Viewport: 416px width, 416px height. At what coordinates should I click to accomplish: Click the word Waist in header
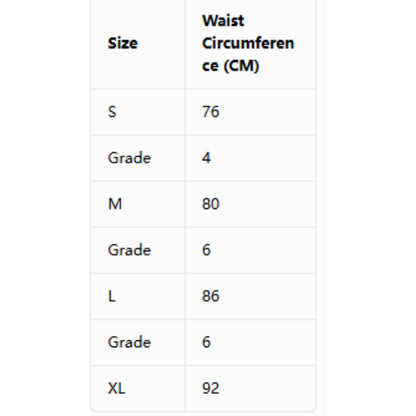(x=223, y=21)
